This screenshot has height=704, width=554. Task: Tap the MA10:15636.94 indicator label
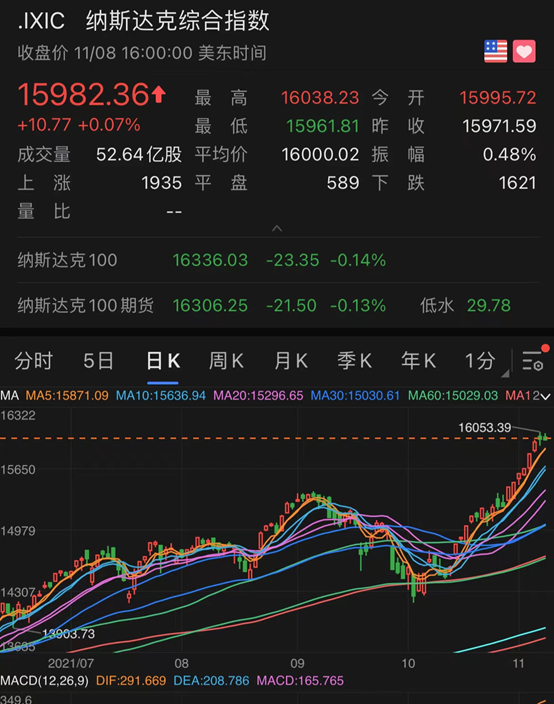tap(161, 396)
